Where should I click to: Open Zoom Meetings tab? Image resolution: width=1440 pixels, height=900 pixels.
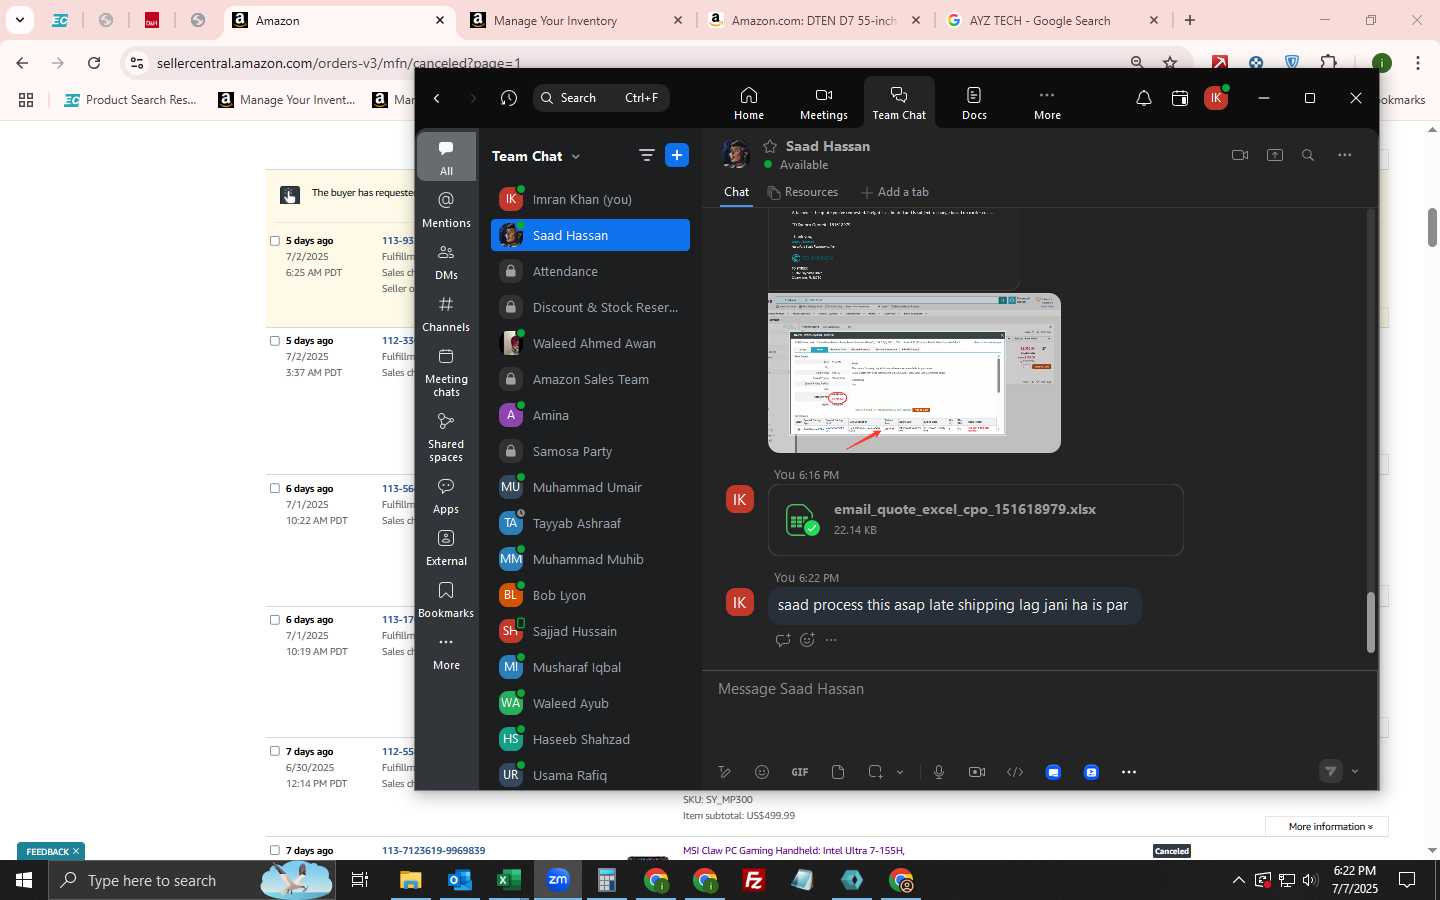(823, 103)
